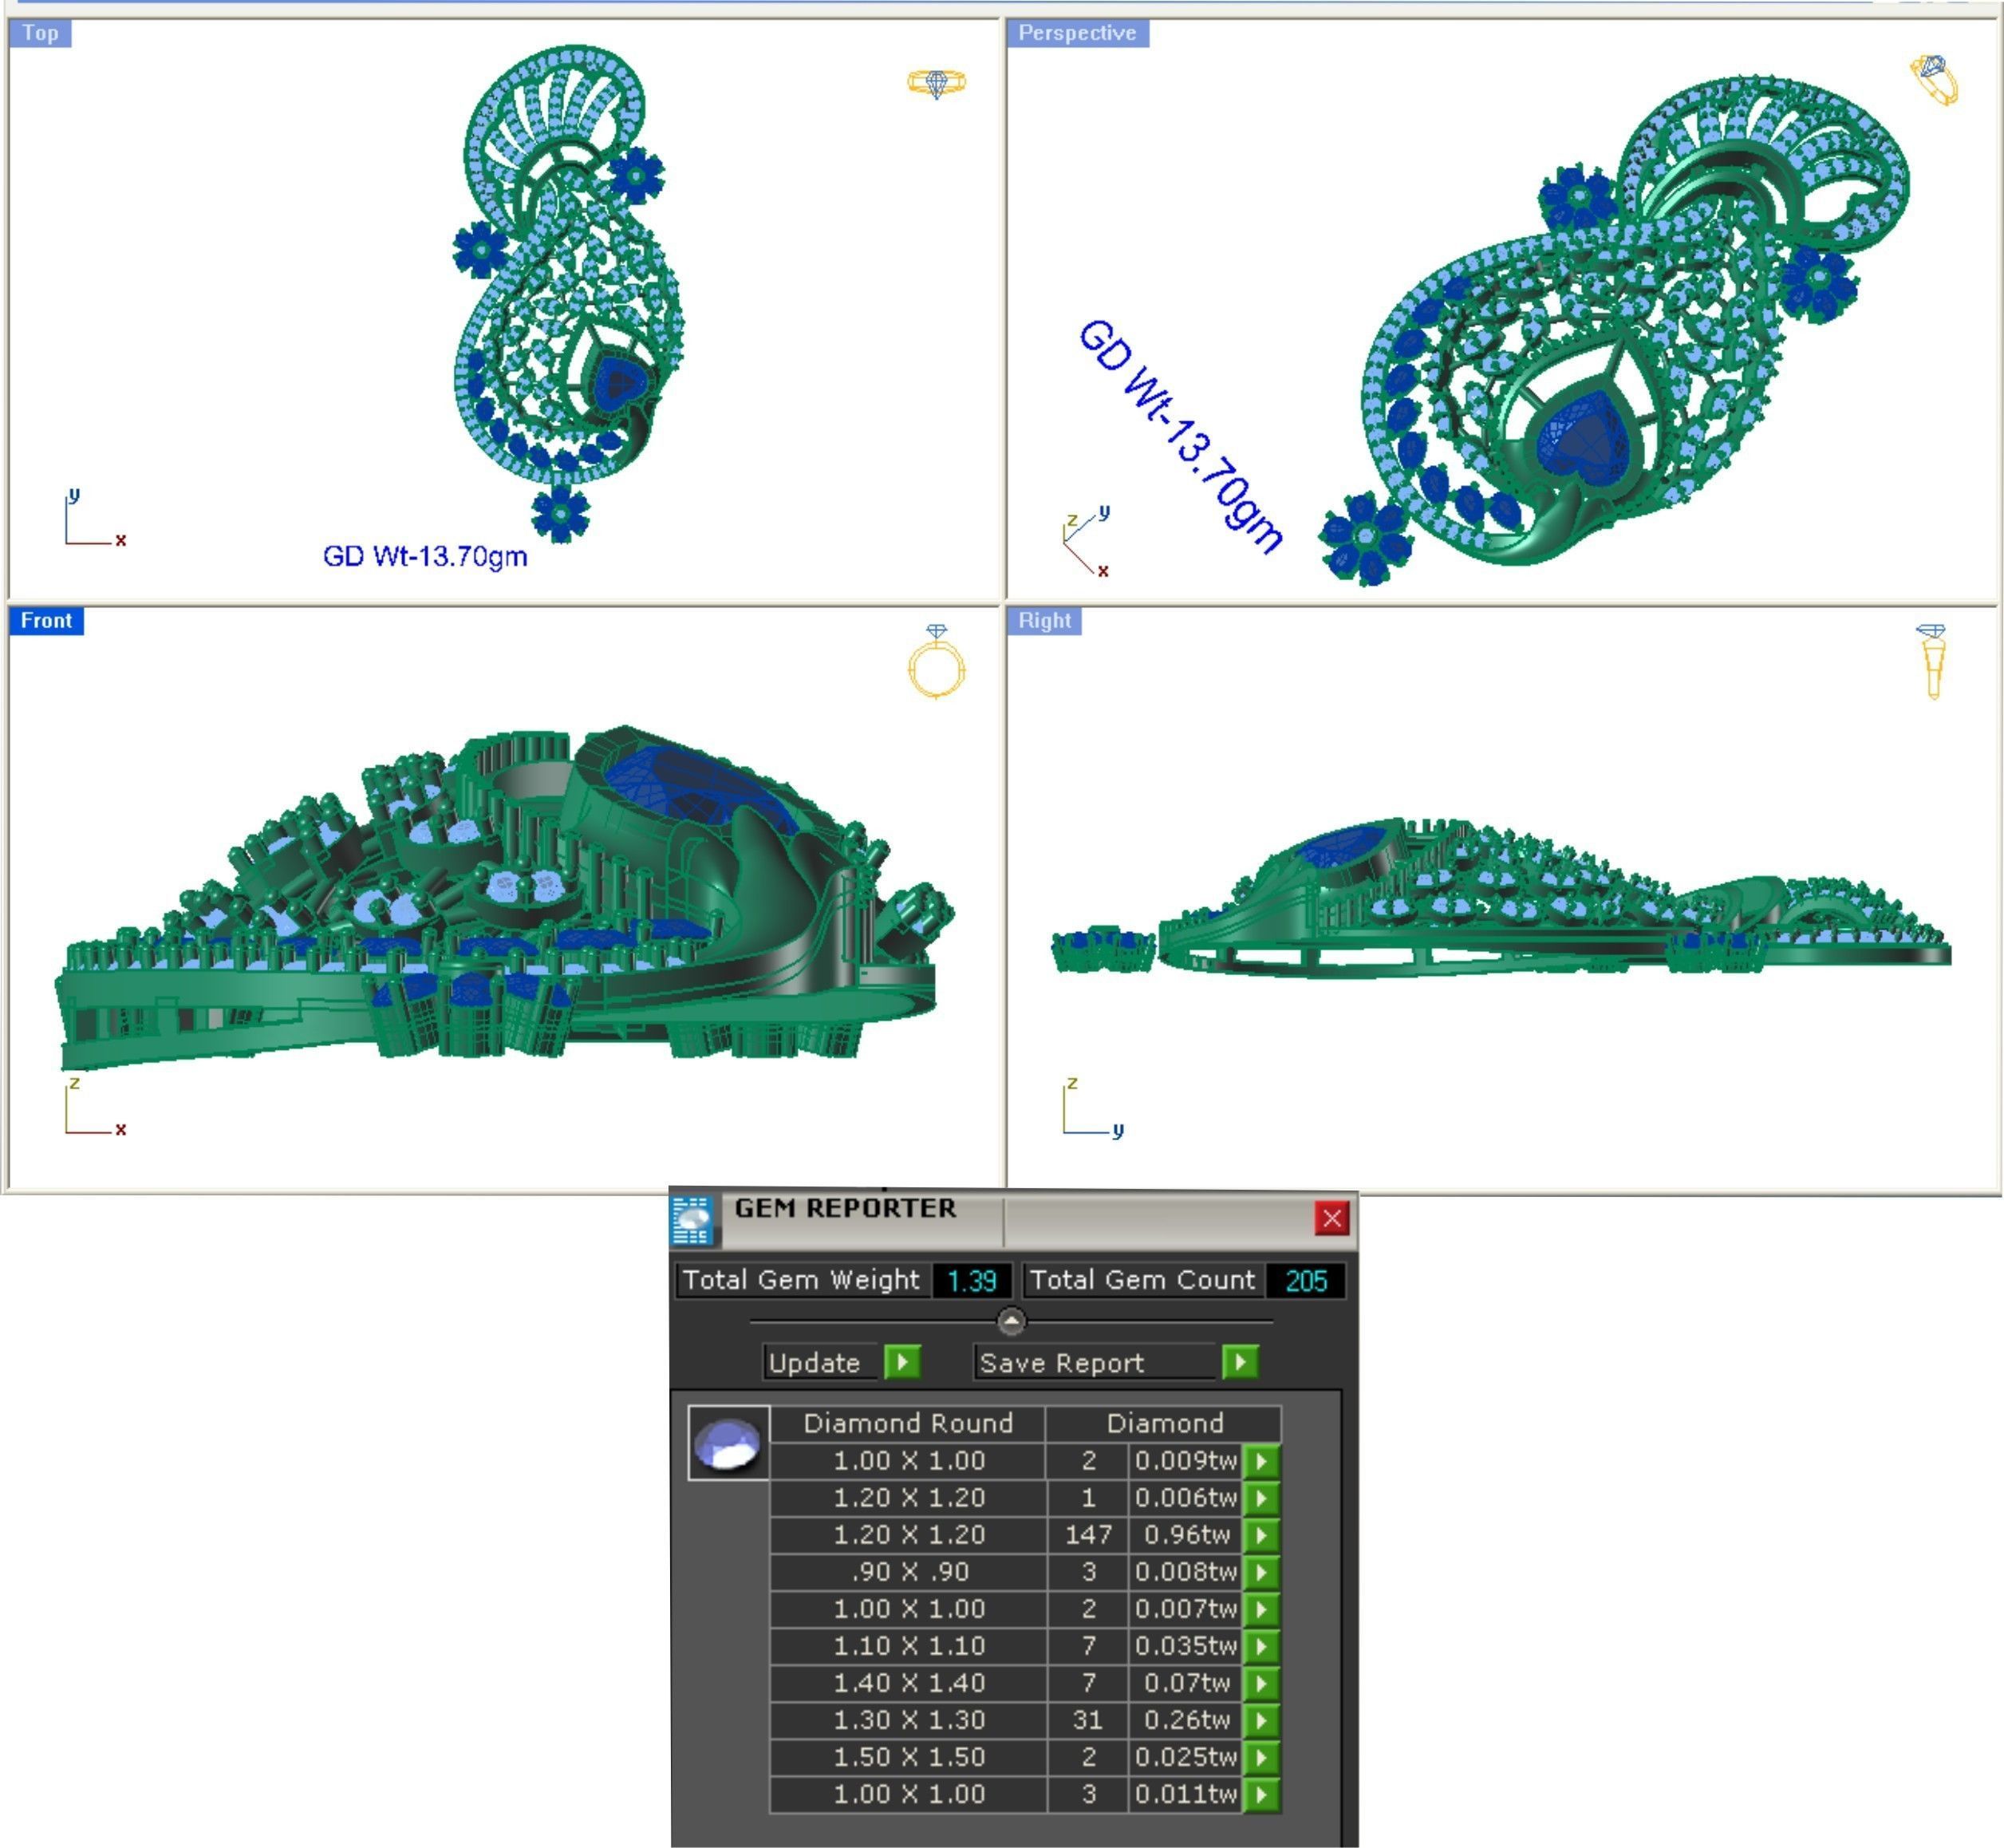The width and height of the screenshot is (2004, 1848).
Task: Collapse the Gem Reporter panel with the round arrow
Action: coord(1011,1322)
